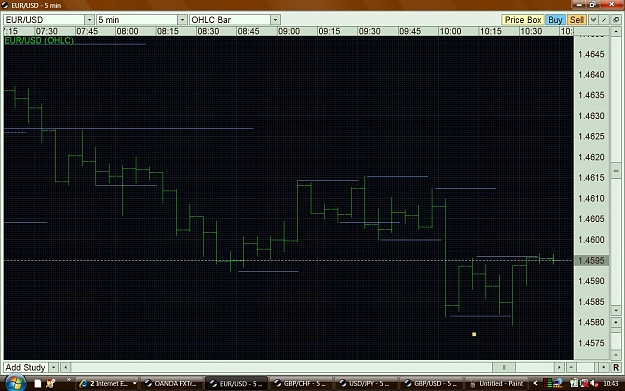Click the 10:00 time axis label
Viewport: 625px width, 391px height.
(450, 31)
